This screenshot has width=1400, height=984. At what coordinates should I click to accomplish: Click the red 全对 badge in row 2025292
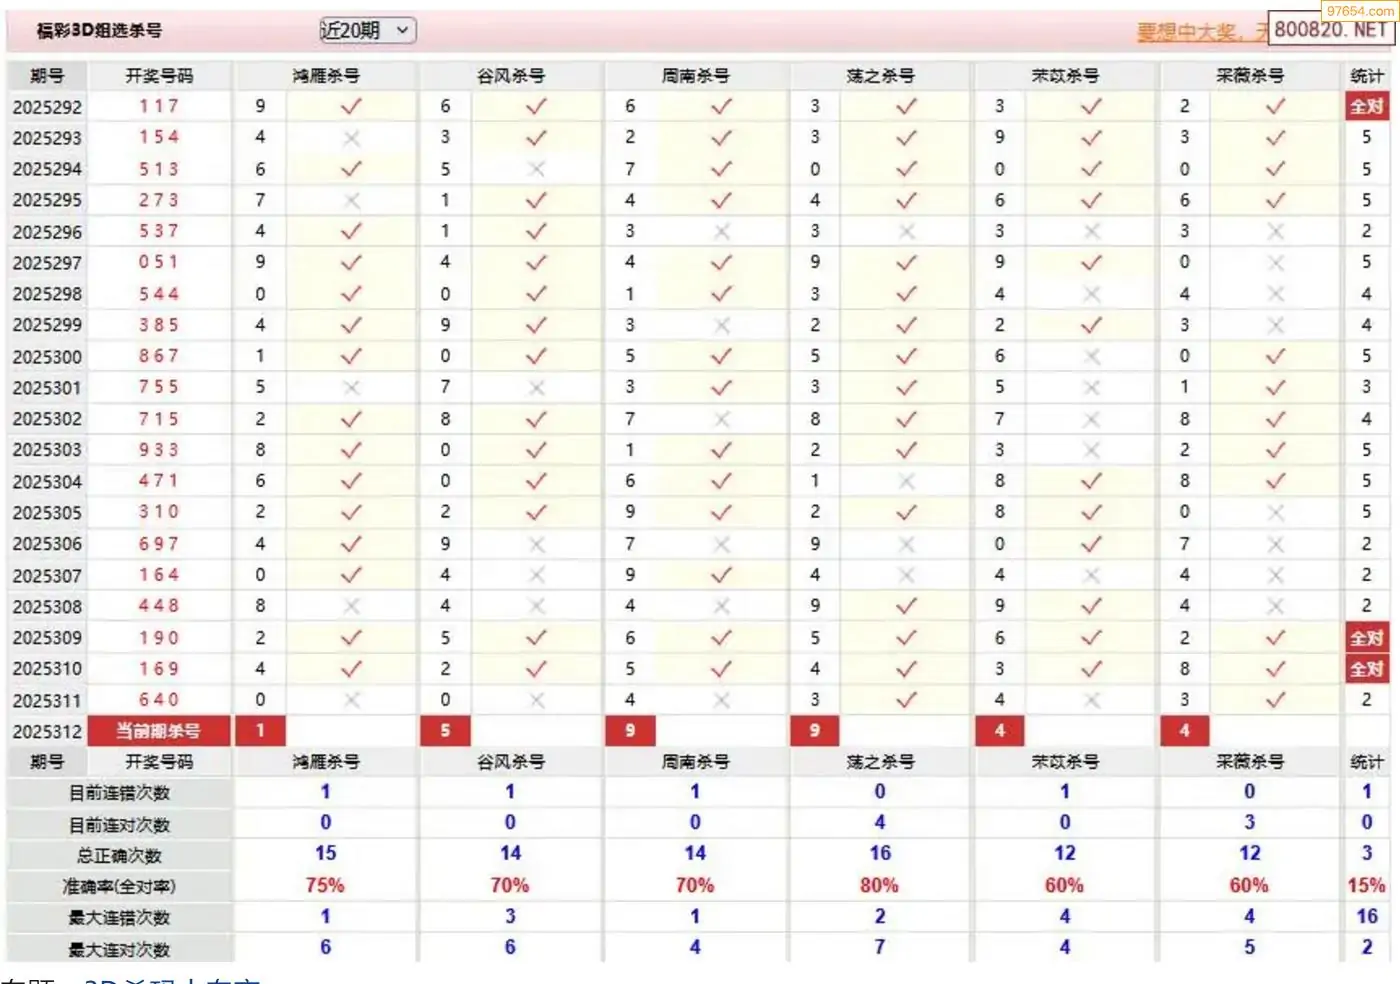click(x=1366, y=106)
